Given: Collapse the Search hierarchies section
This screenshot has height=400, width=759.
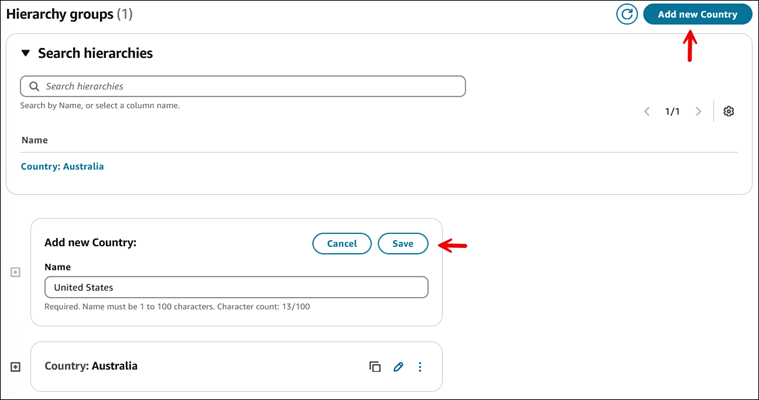Looking at the screenshot, I should click(26, 54).
